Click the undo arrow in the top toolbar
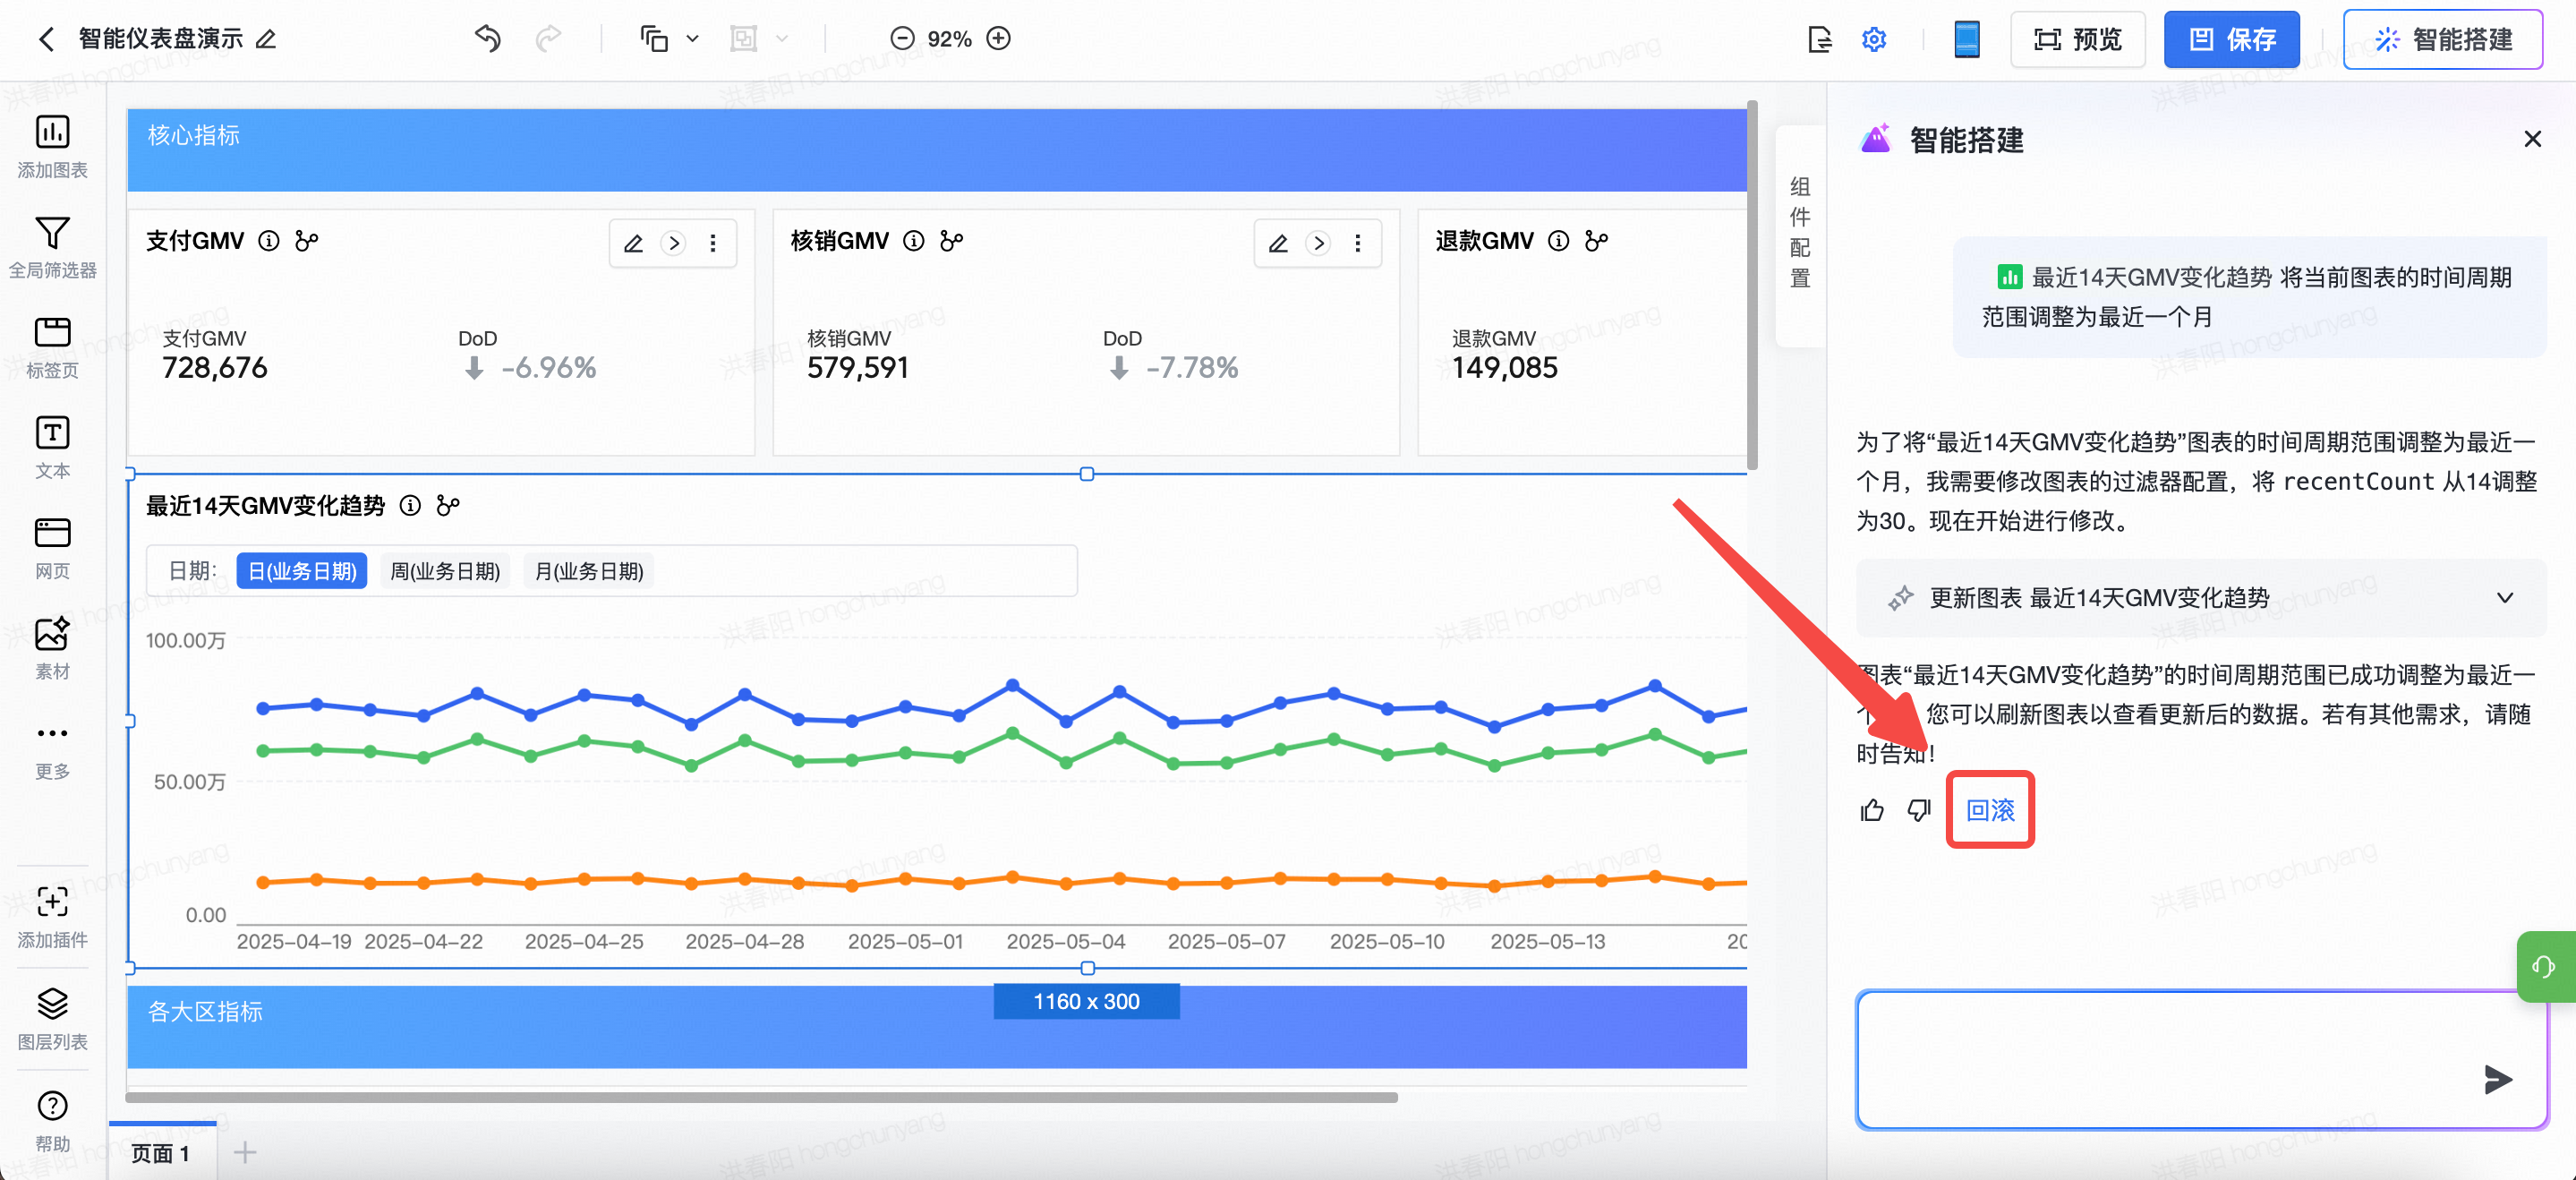This screenshot has width=2576, height=1180. point(487,39)
